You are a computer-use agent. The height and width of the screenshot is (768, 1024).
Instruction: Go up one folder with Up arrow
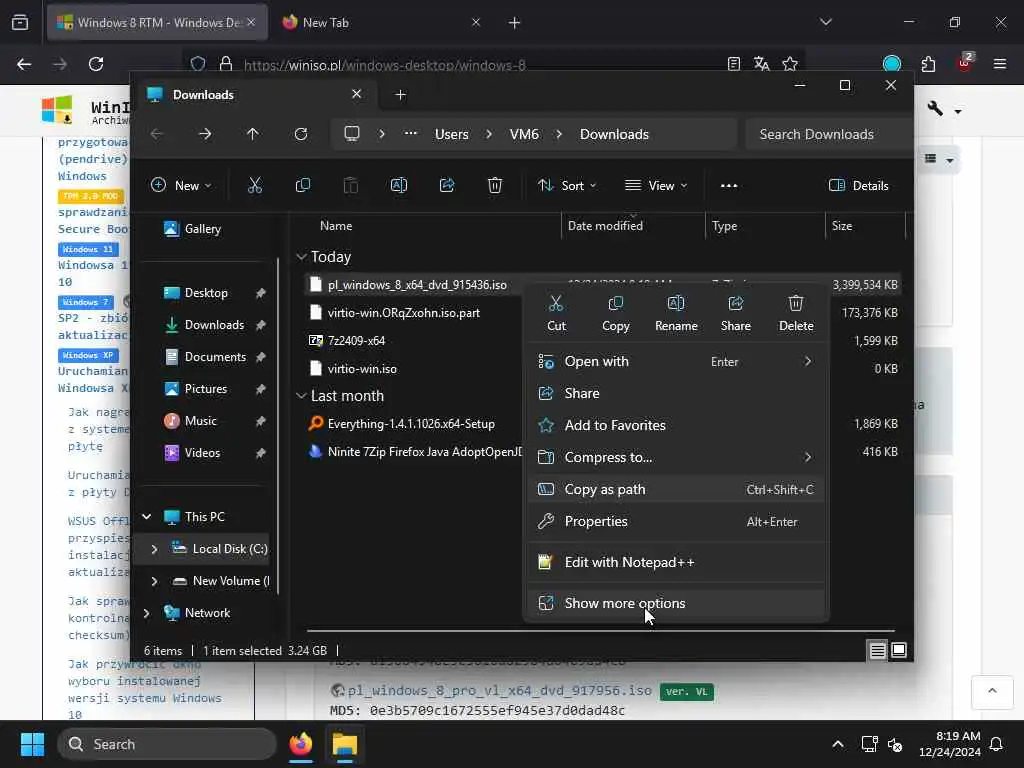(x=253, y=134)
